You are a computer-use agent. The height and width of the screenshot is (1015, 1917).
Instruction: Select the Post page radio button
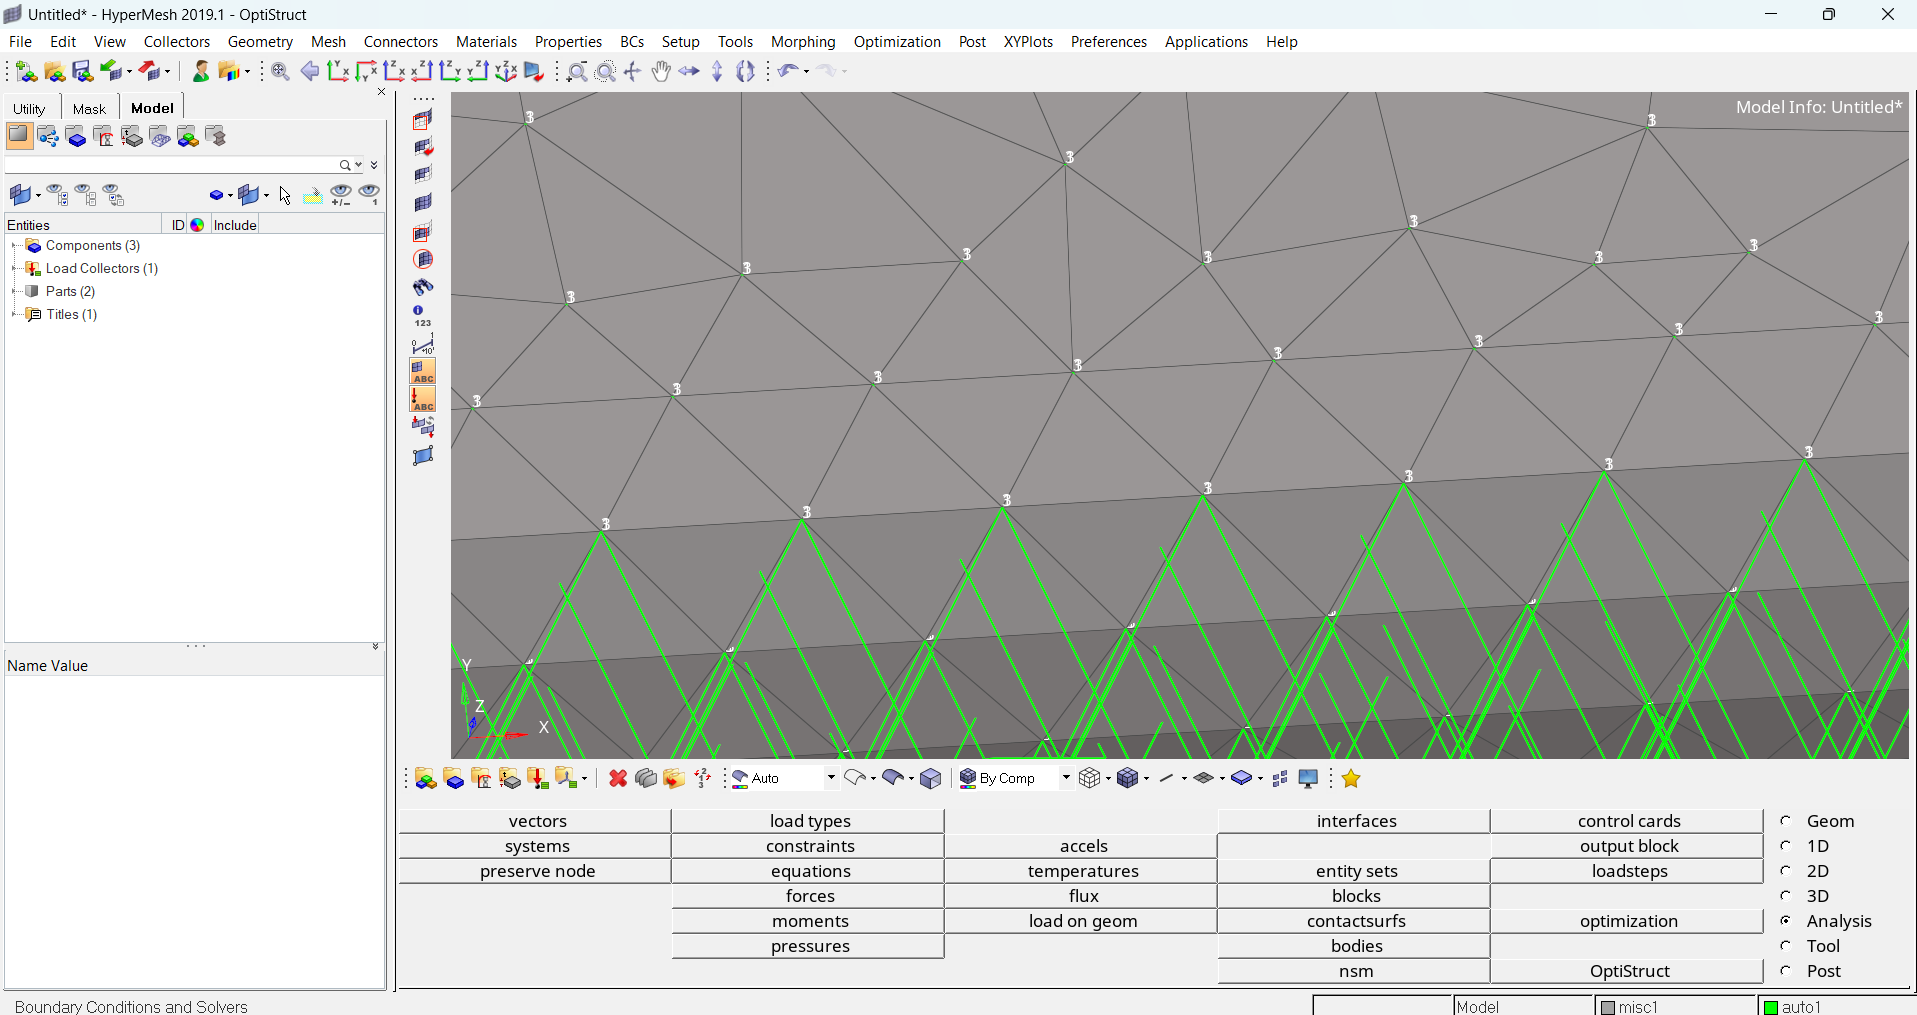tap(1786, 971)
